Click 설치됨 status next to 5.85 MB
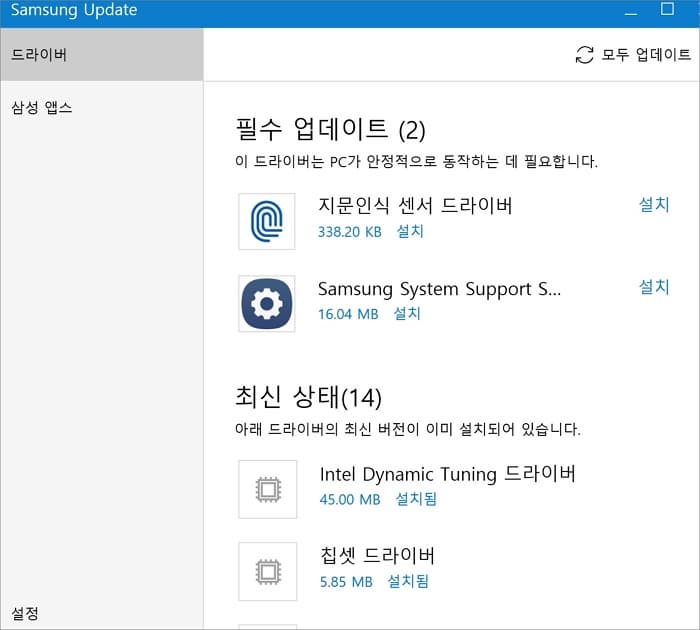700x630 pixels. click(x=408, y=581)
